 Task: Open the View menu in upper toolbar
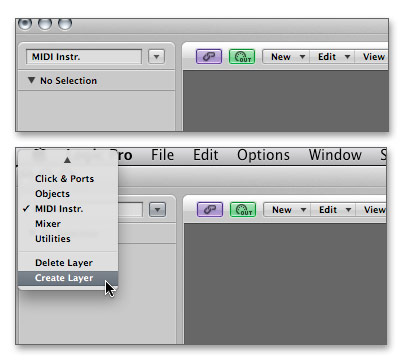(371, 57)
